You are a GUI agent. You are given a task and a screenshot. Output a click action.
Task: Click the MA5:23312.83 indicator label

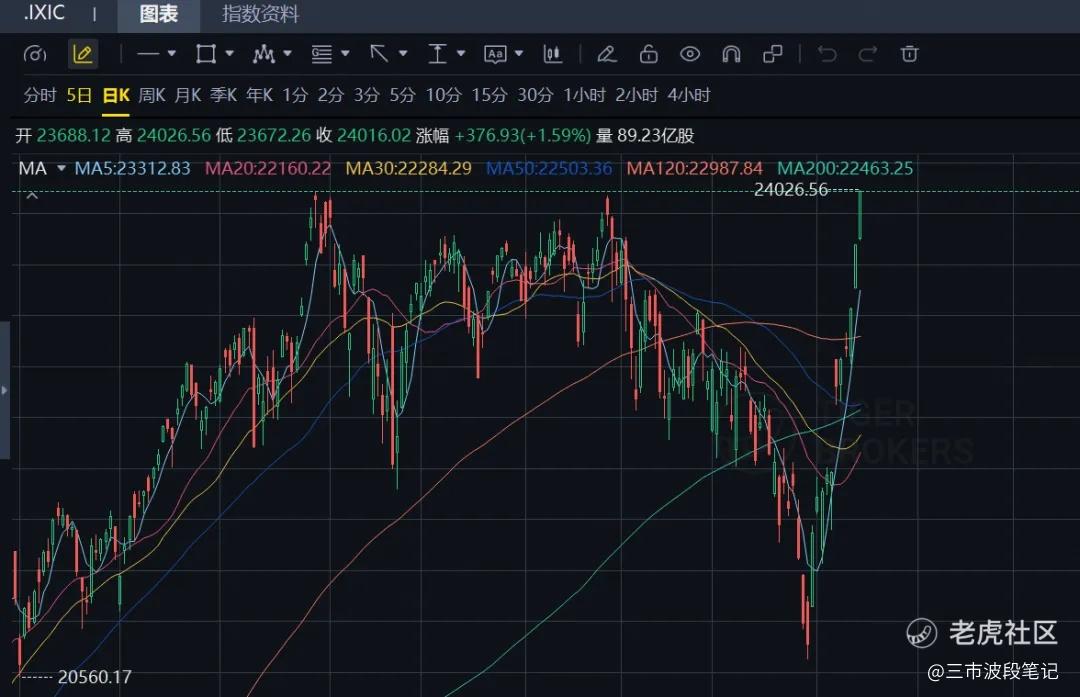(132, 168)
